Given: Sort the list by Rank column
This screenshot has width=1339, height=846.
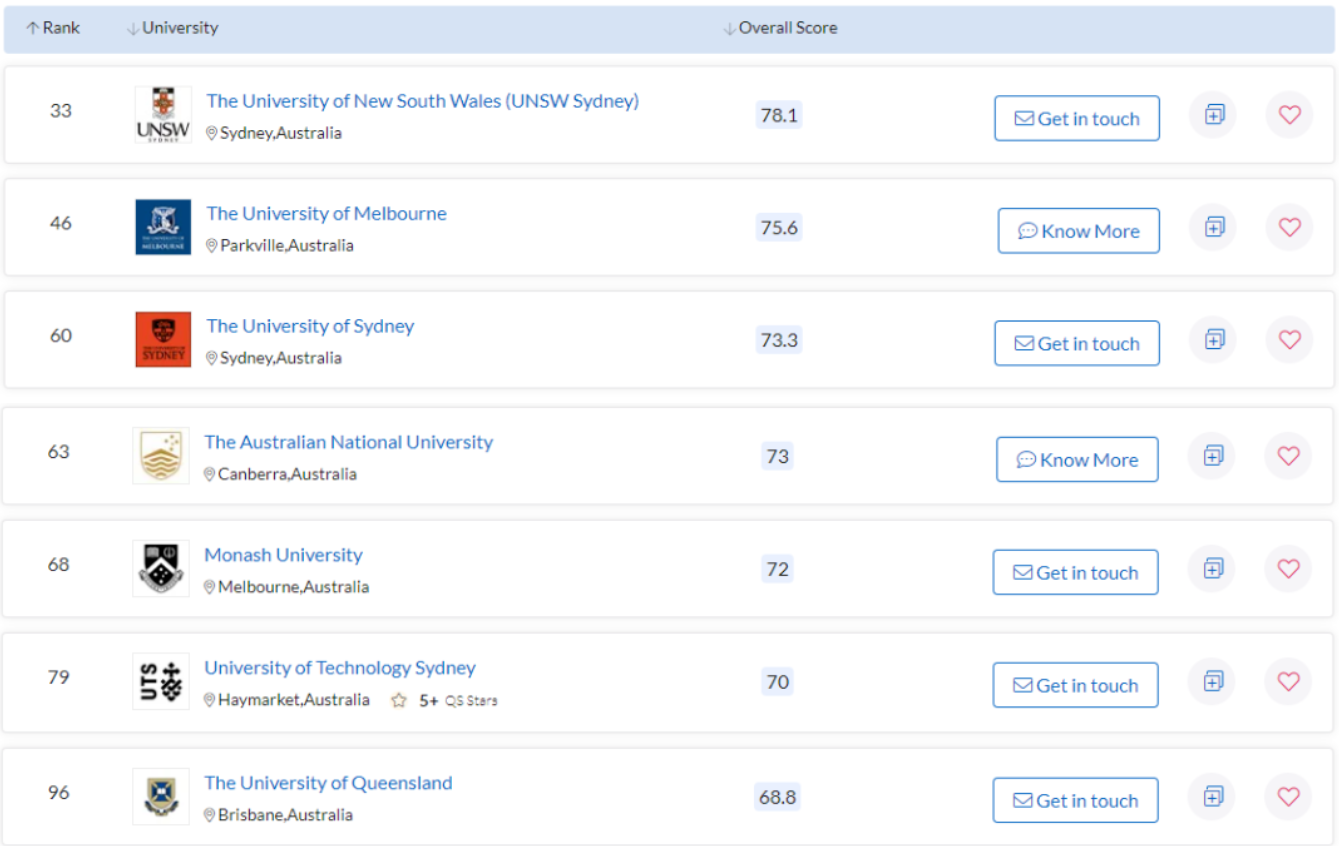Looking at the screenshot, I should click(x=53, y=28).
